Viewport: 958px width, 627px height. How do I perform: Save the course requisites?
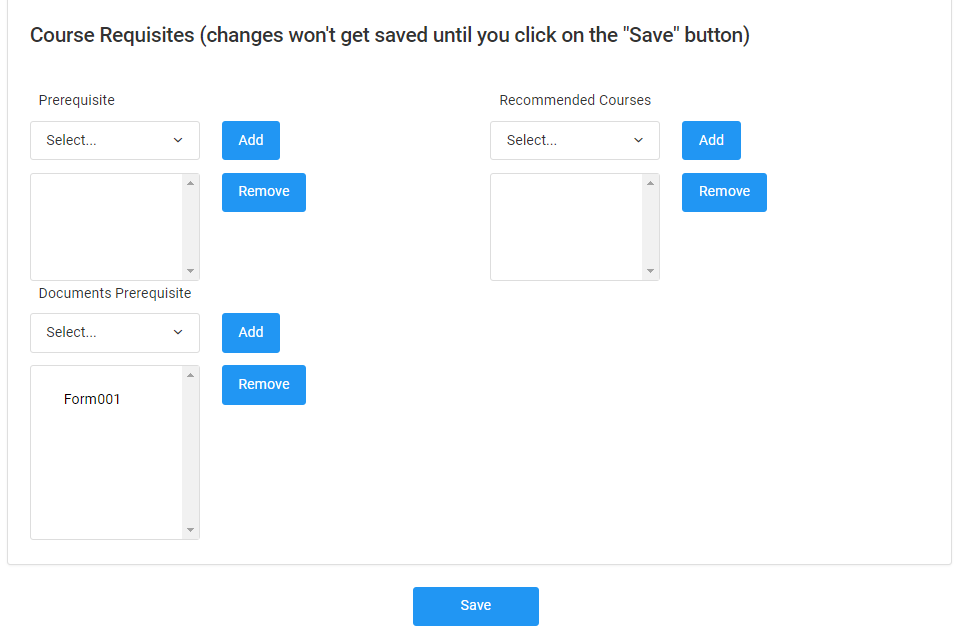[x=475, y=606]
